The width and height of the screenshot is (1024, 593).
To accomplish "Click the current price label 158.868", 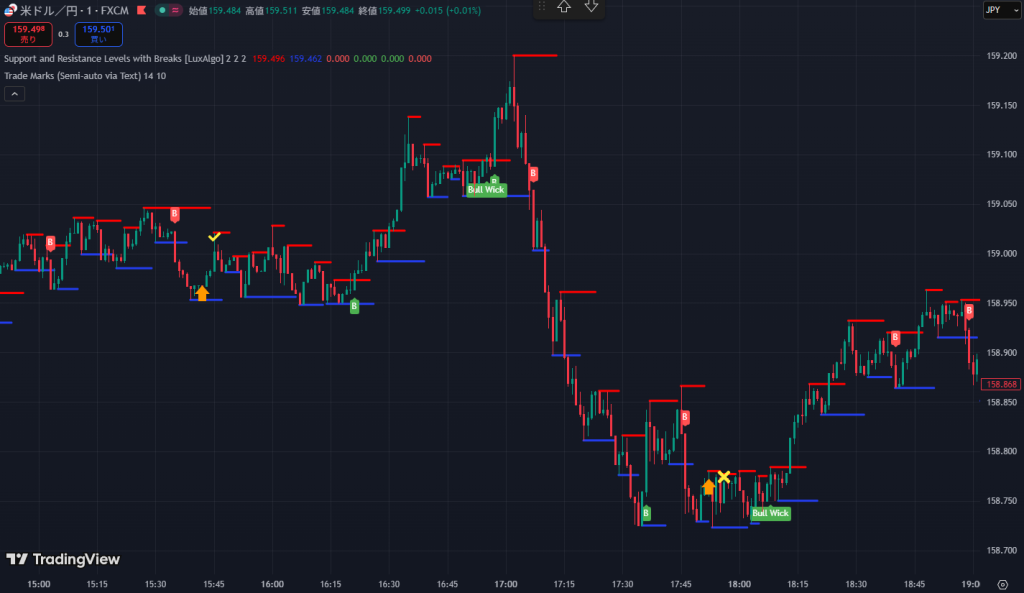I will (1000, 384).
